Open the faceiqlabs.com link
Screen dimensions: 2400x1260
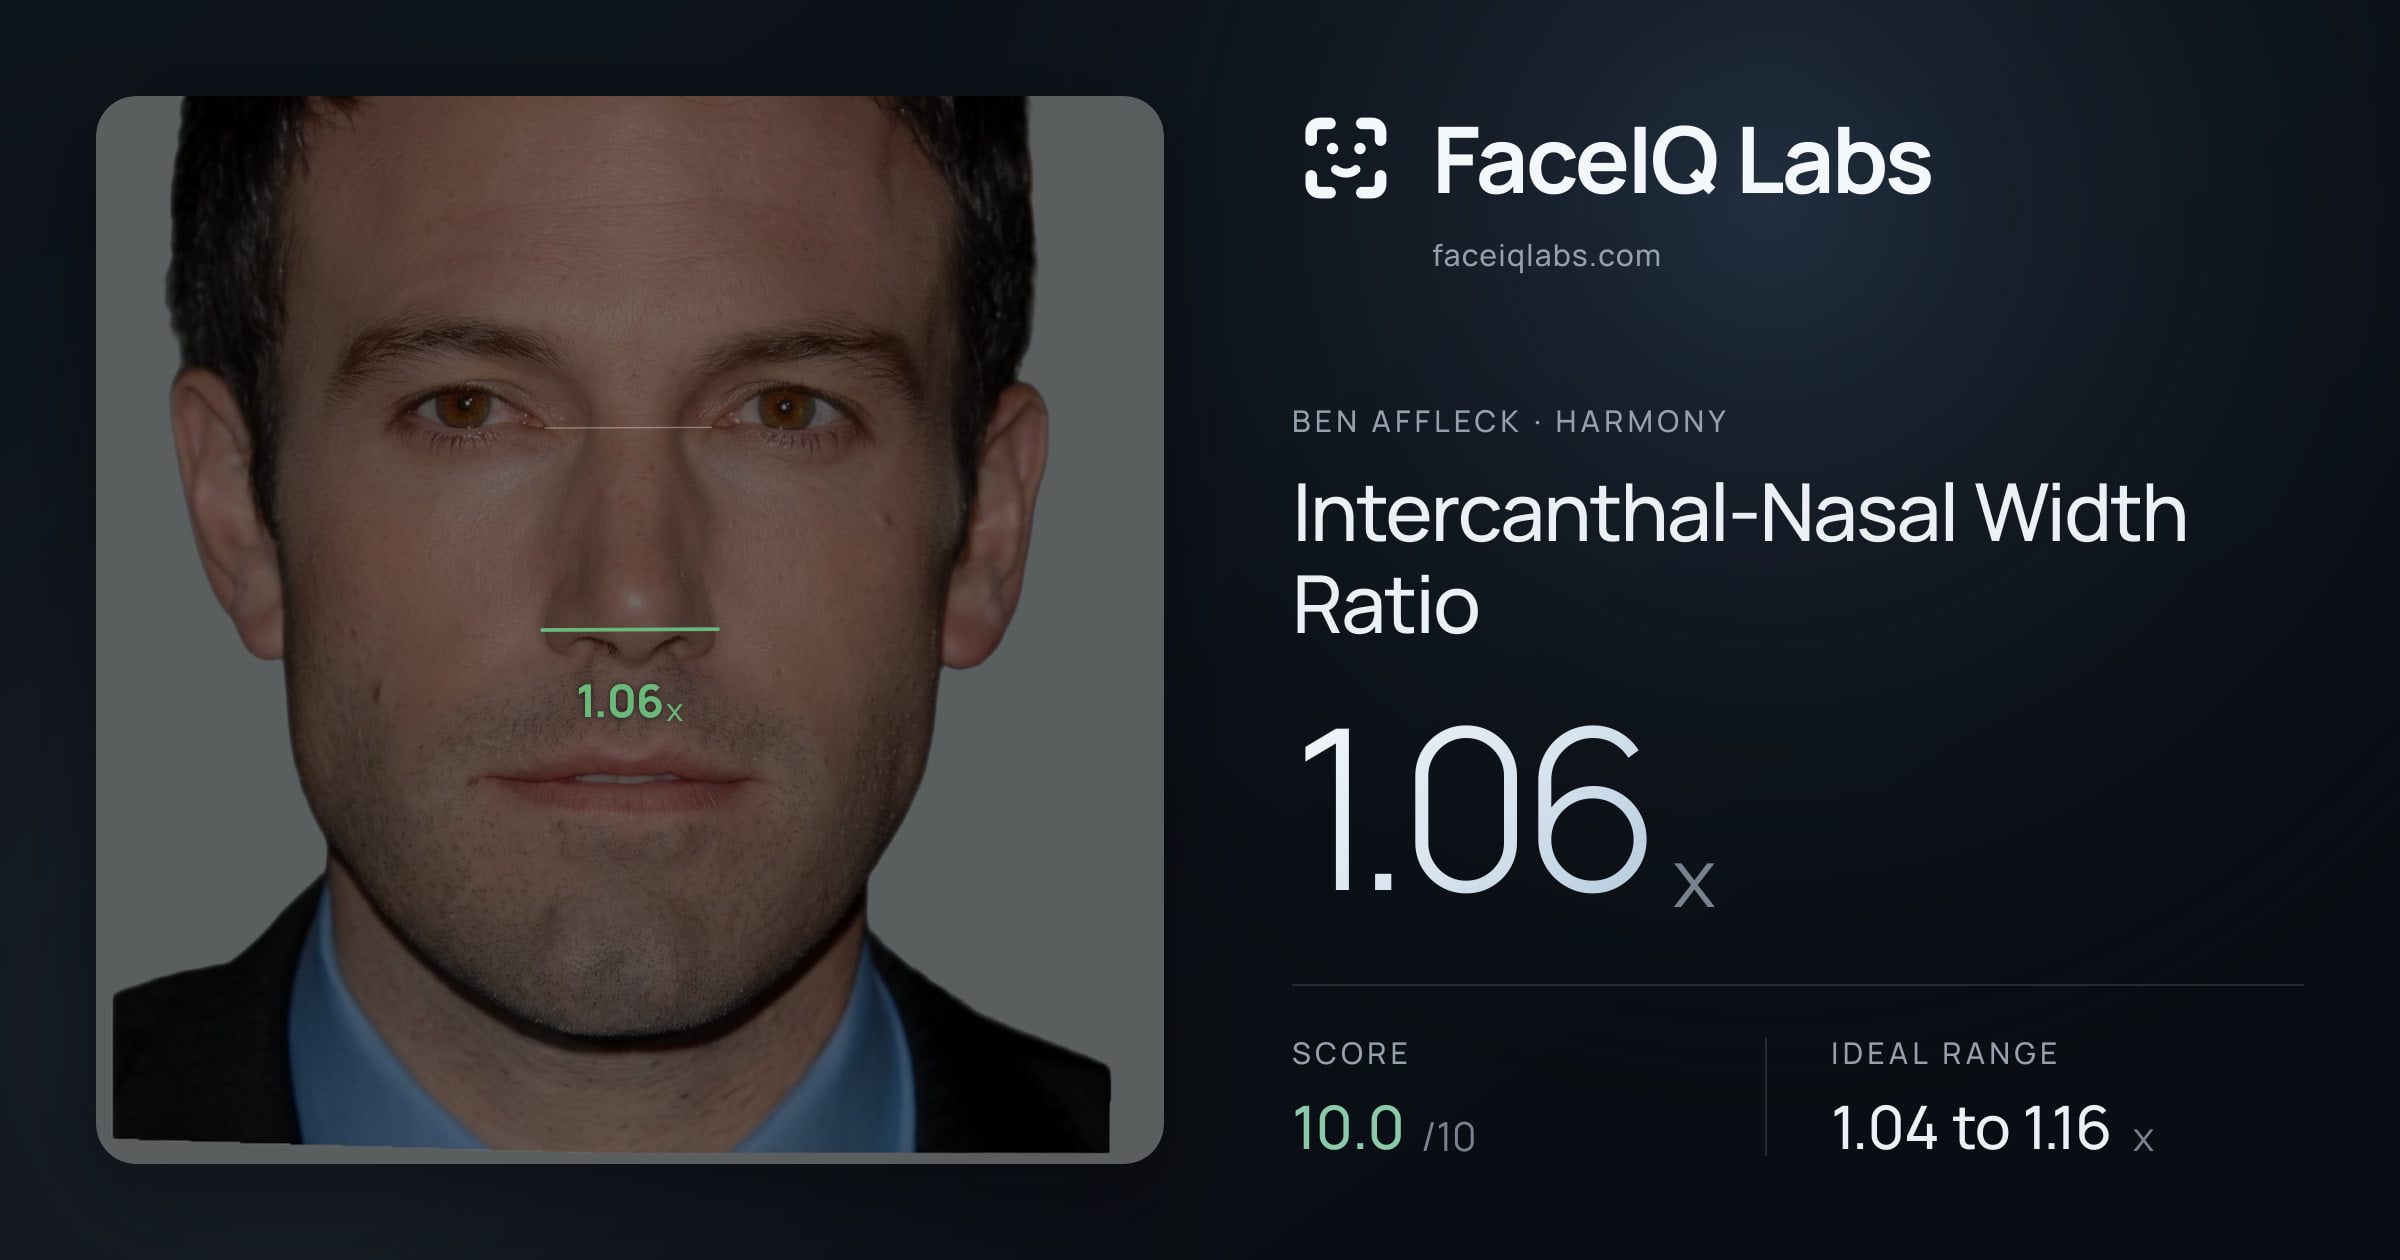pyautogui.click(x=1546, y=256)
